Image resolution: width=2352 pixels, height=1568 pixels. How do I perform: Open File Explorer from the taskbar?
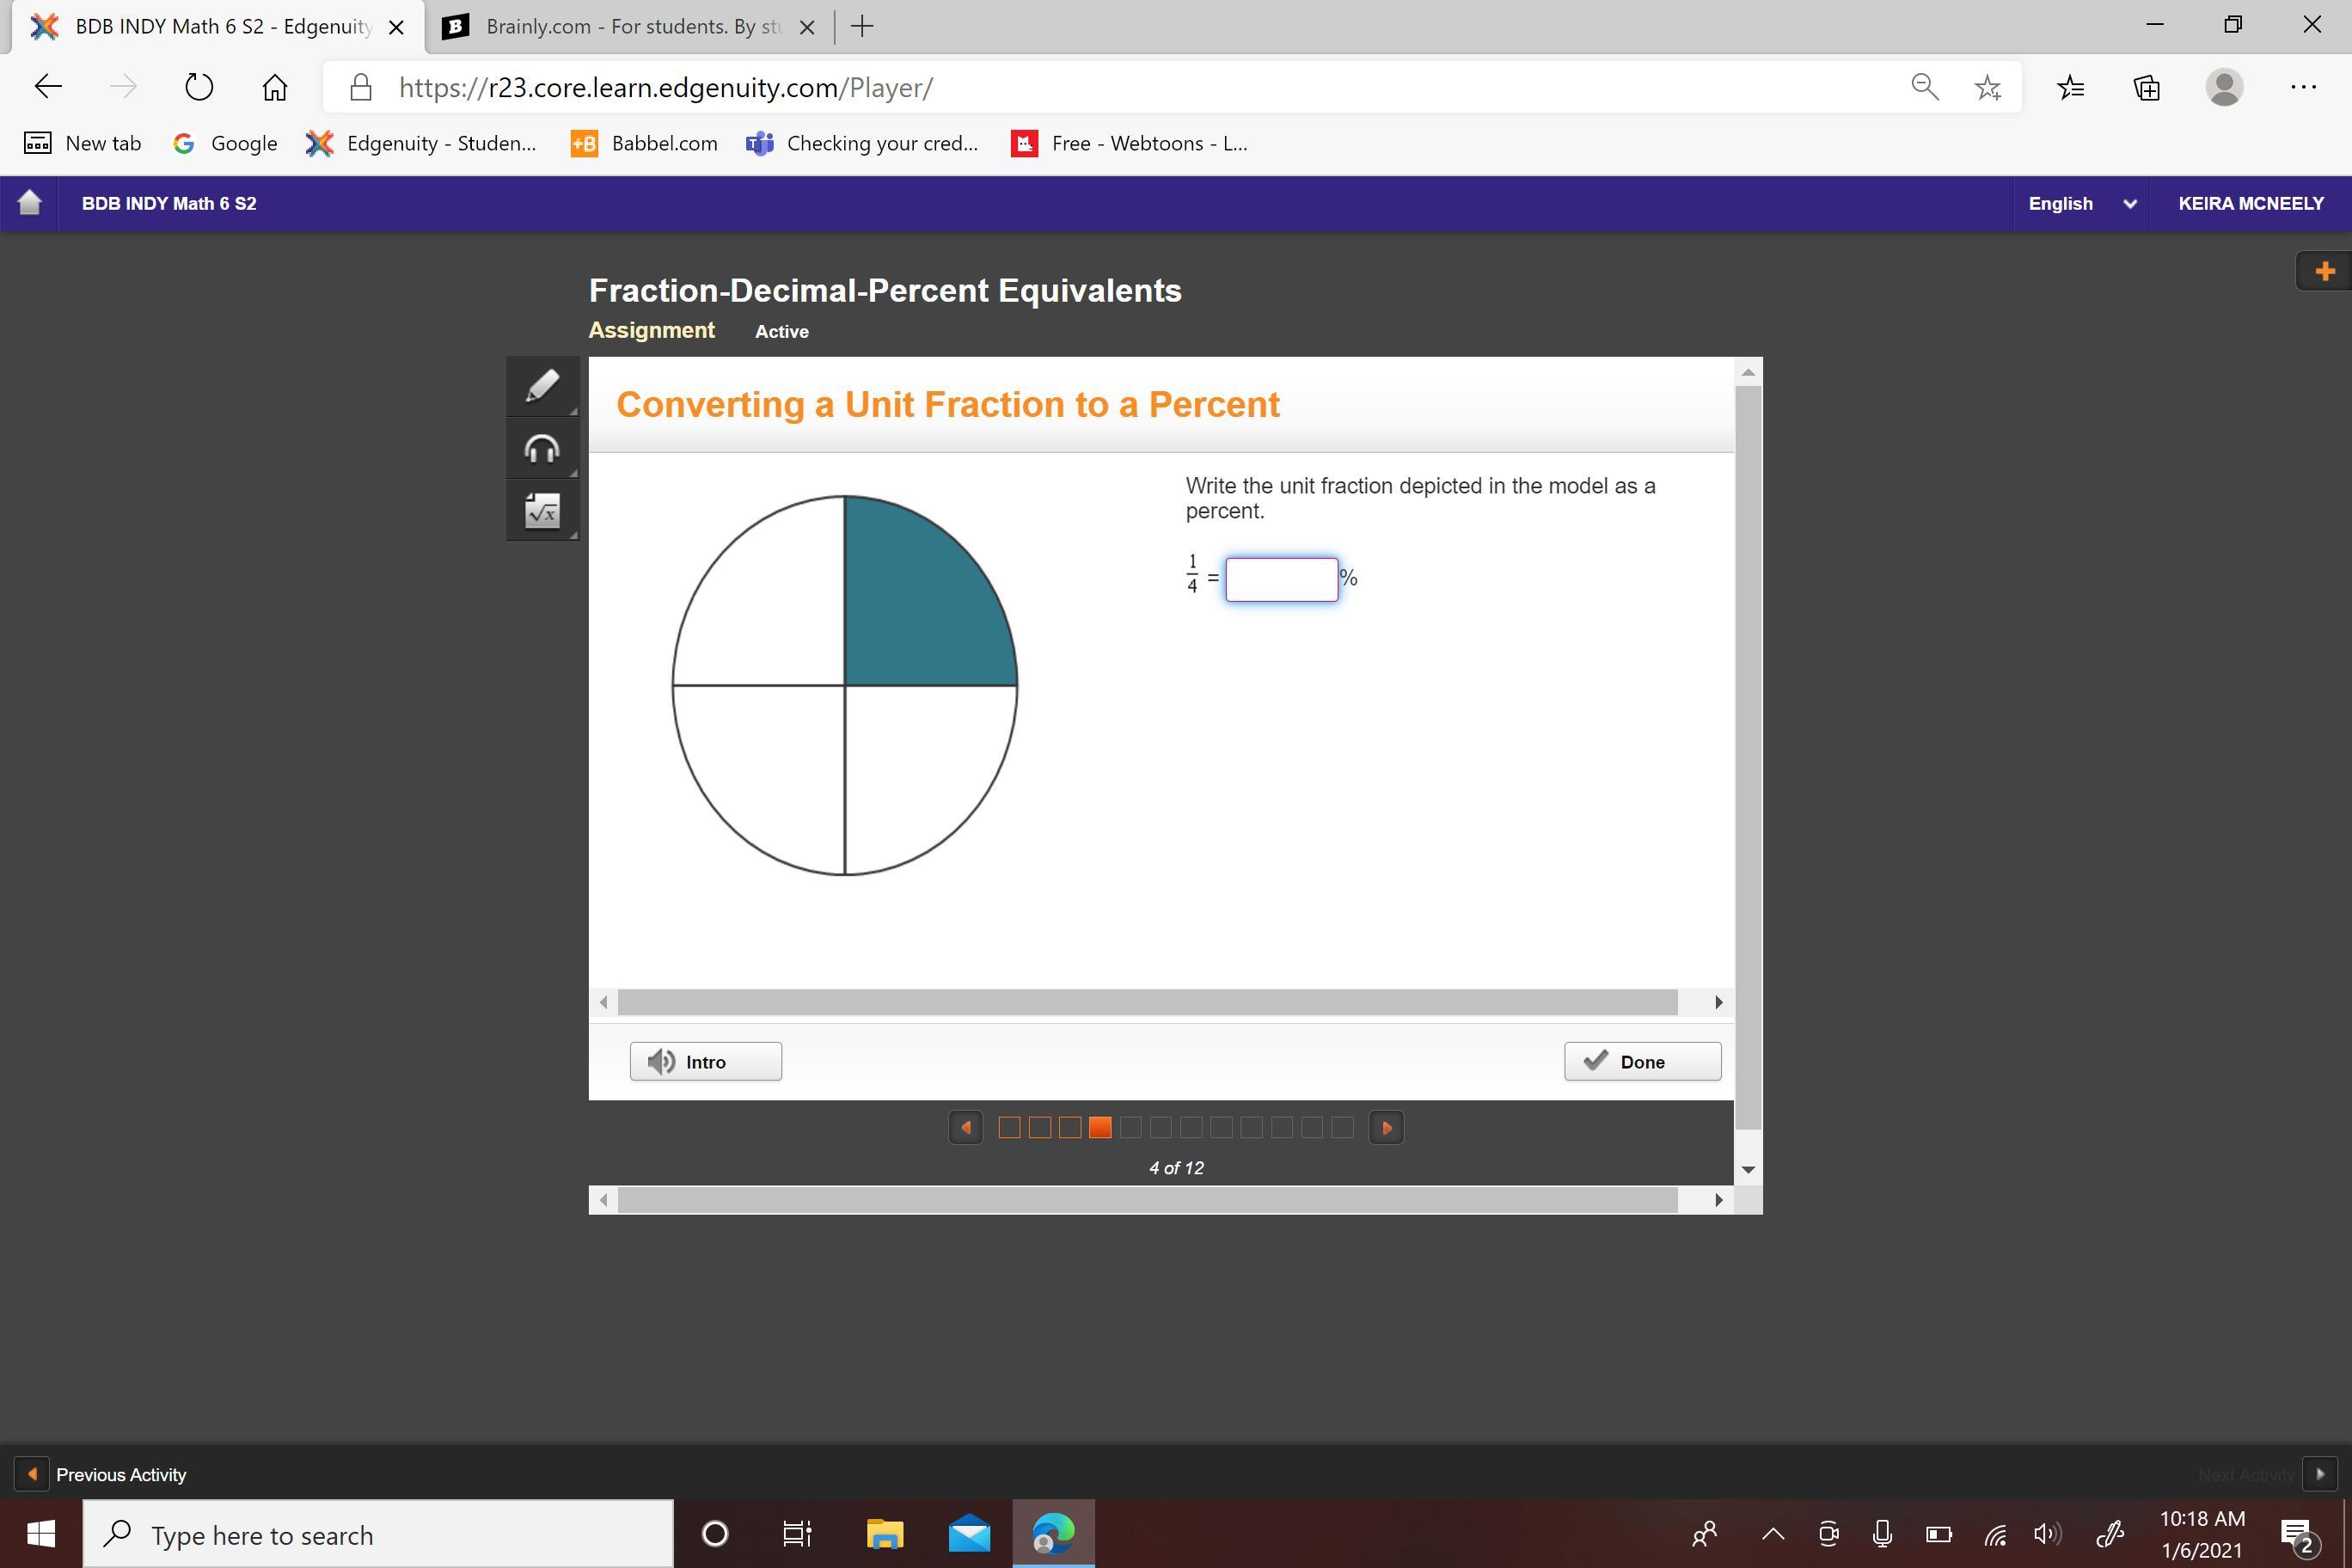pyautogui.click(x=884, y=1533)
